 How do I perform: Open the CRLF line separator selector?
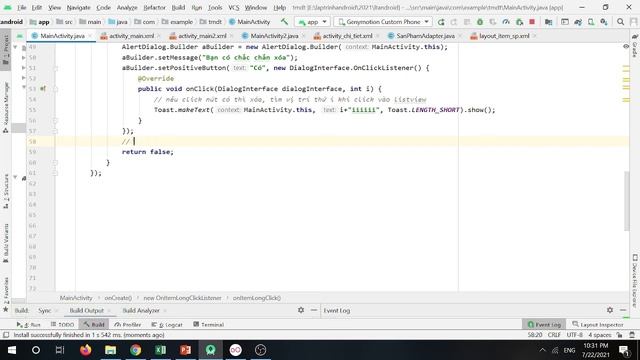554,335
